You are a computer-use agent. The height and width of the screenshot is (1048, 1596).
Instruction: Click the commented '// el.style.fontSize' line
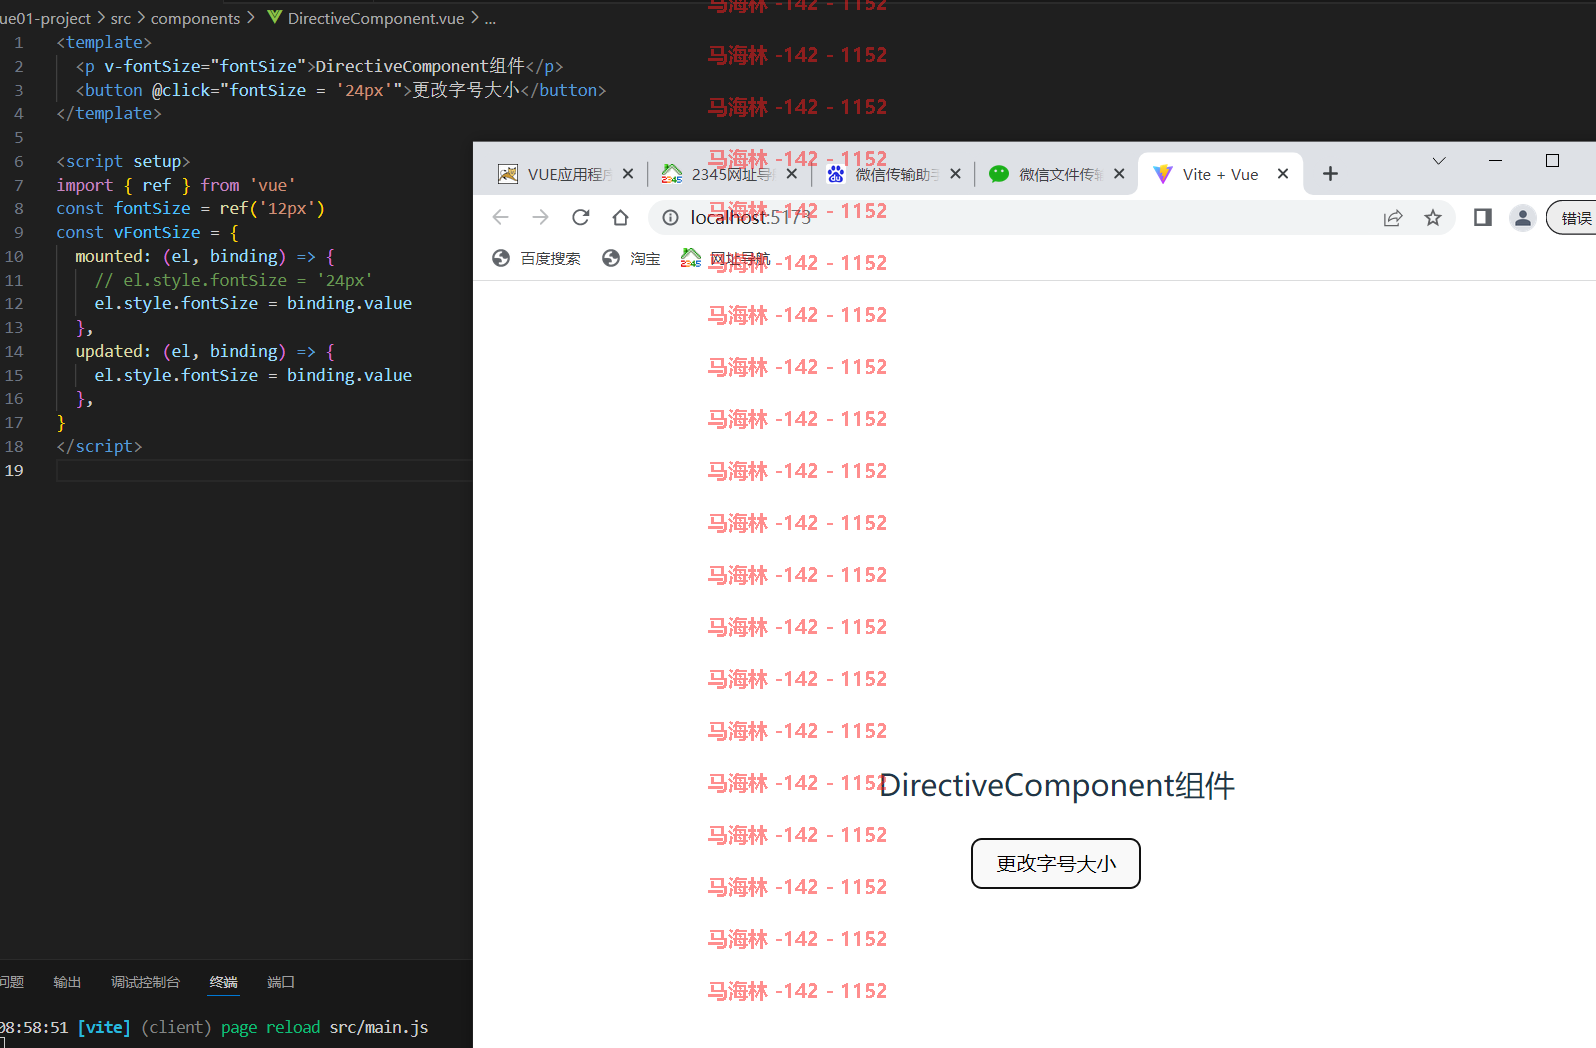click(x=233, y=280)
